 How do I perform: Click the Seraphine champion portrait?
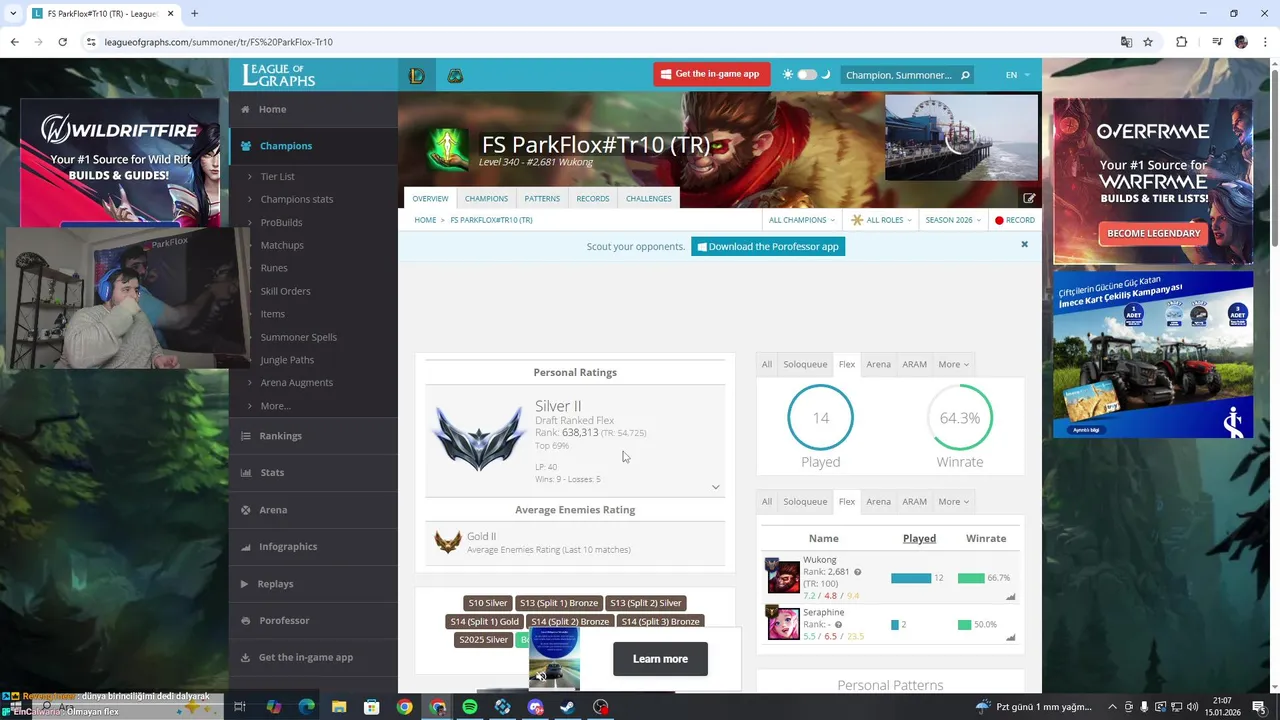point(783,623)
